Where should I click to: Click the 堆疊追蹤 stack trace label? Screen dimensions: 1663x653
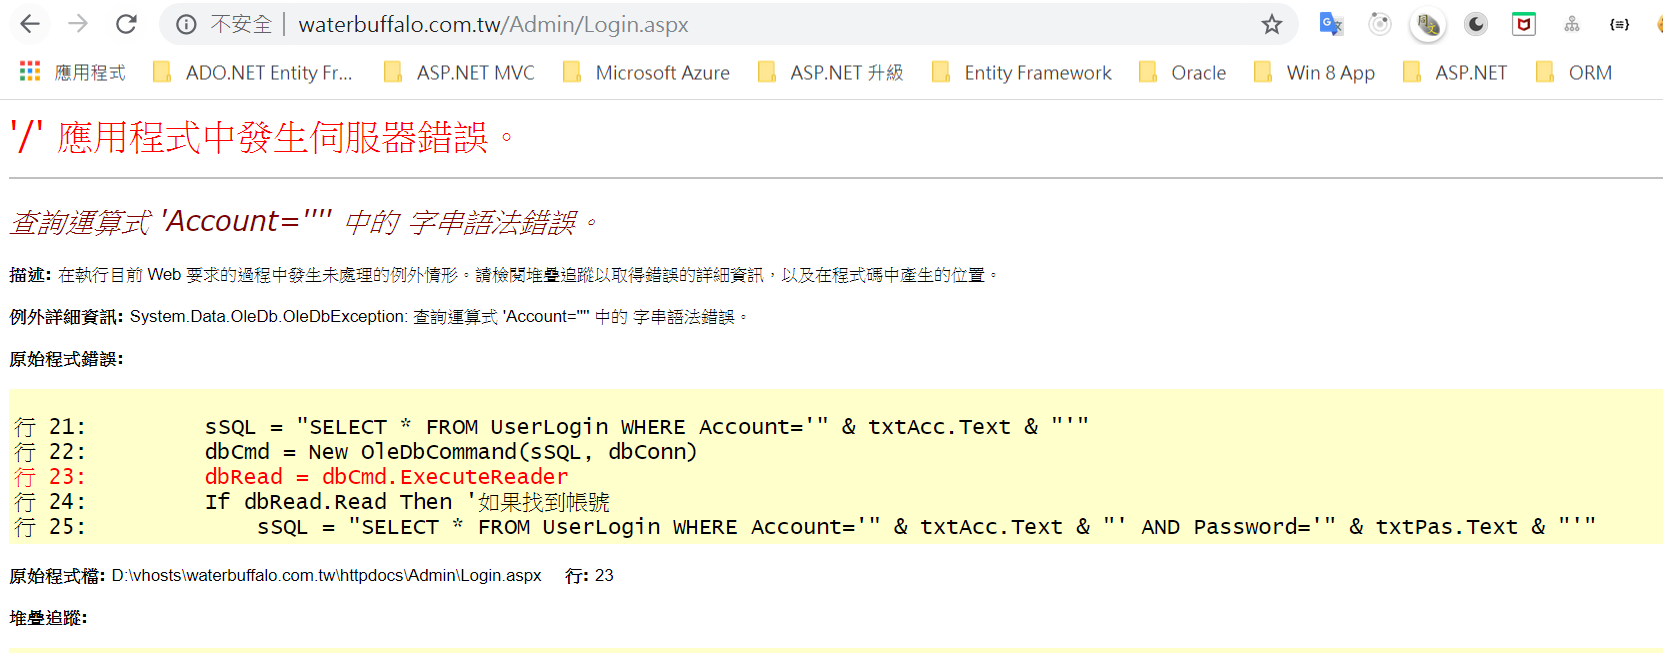pyautogui.click(x=48, y=618)
